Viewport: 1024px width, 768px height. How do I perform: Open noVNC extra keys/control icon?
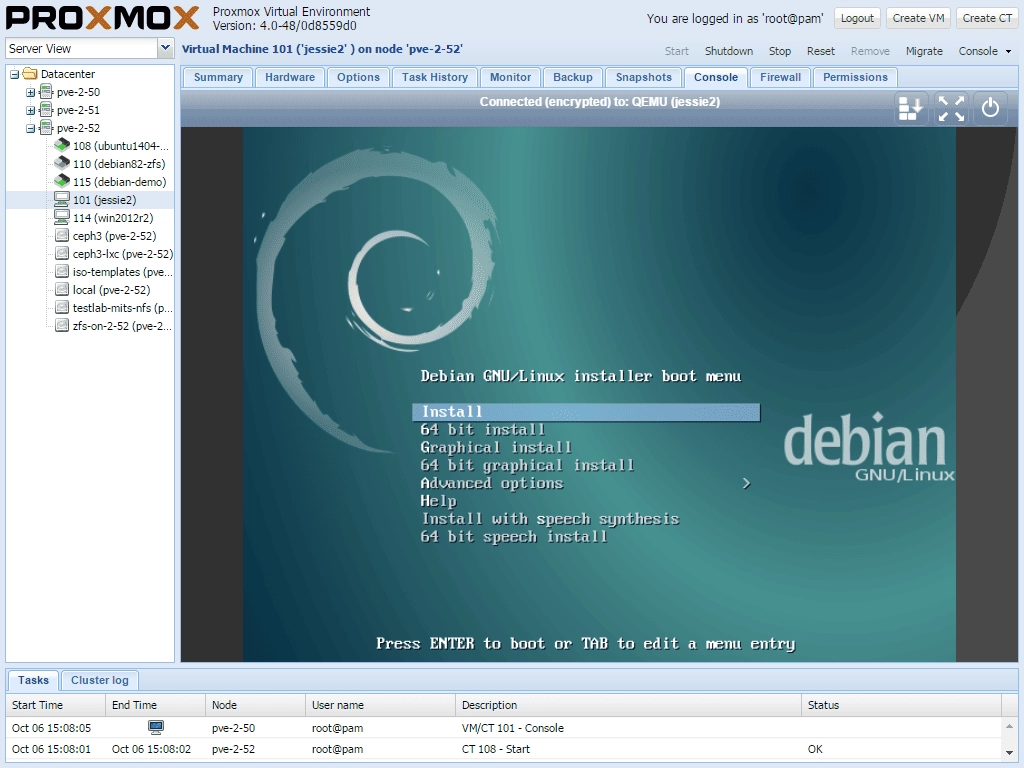(910, 108)
